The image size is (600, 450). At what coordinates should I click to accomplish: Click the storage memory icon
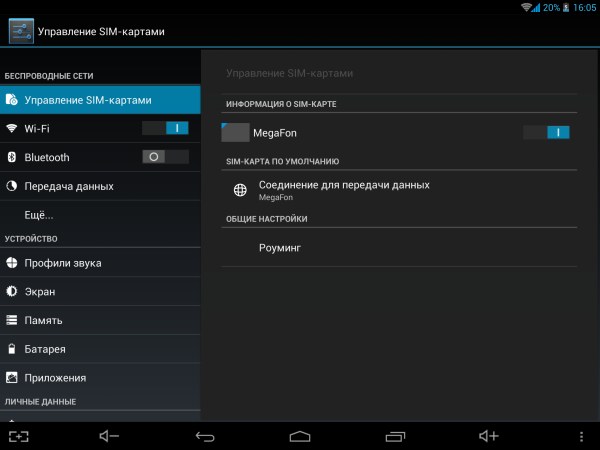point(11,320)
